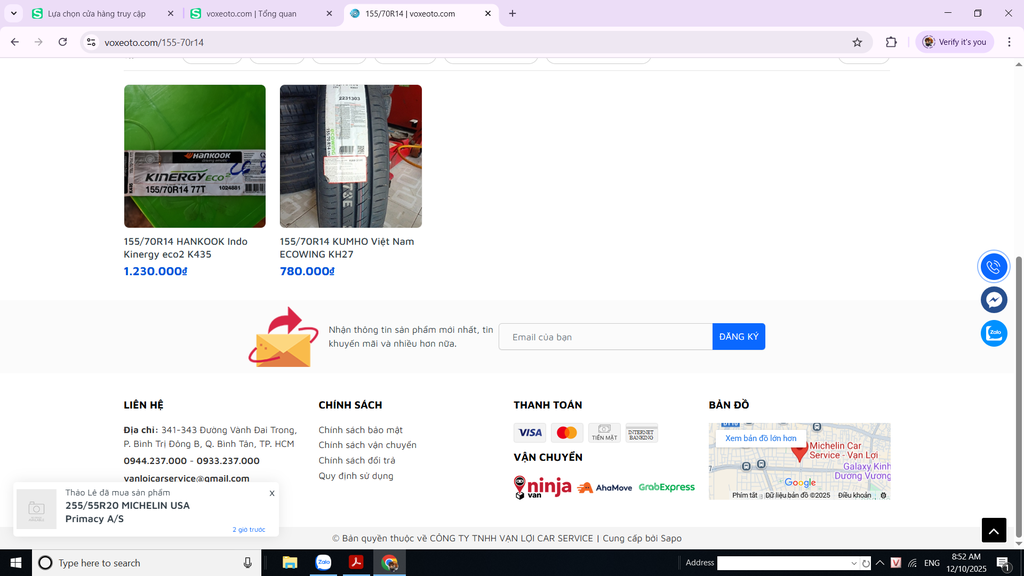Screen dimensions: 1024x576
Task: Click the taskbar microphone search icon
Action: point(248,563)
